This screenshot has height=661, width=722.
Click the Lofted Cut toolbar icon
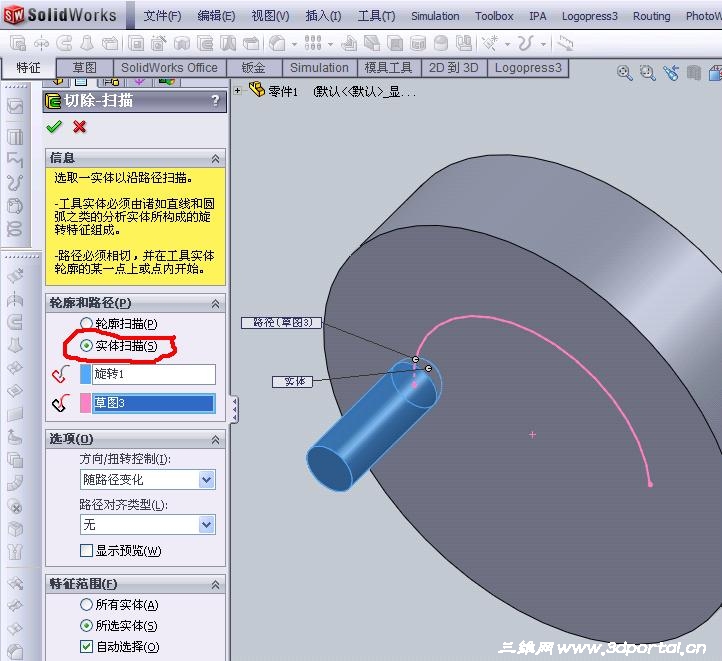[228, 43]
